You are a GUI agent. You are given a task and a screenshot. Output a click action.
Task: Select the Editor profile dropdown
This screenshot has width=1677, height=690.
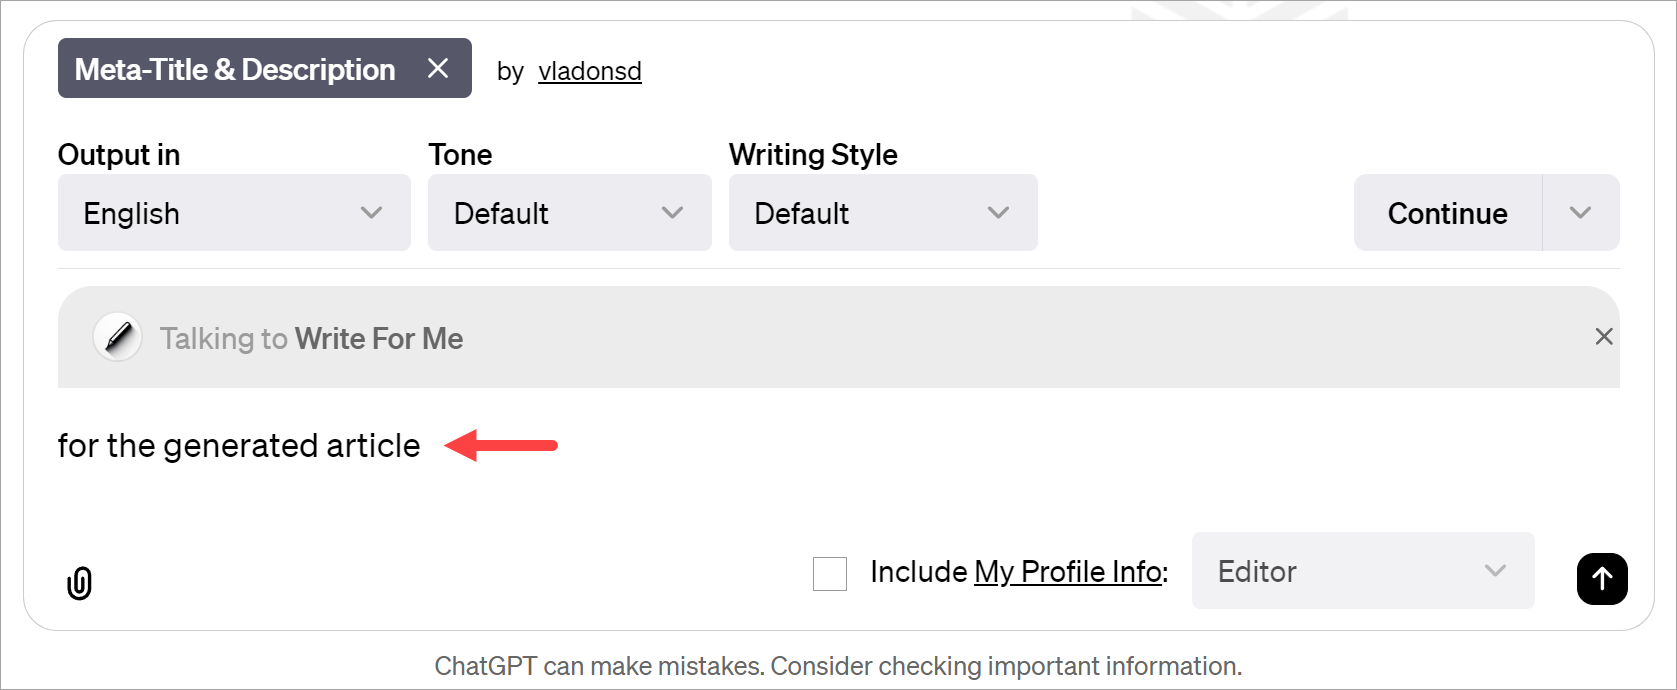[x=1362, y=571]
